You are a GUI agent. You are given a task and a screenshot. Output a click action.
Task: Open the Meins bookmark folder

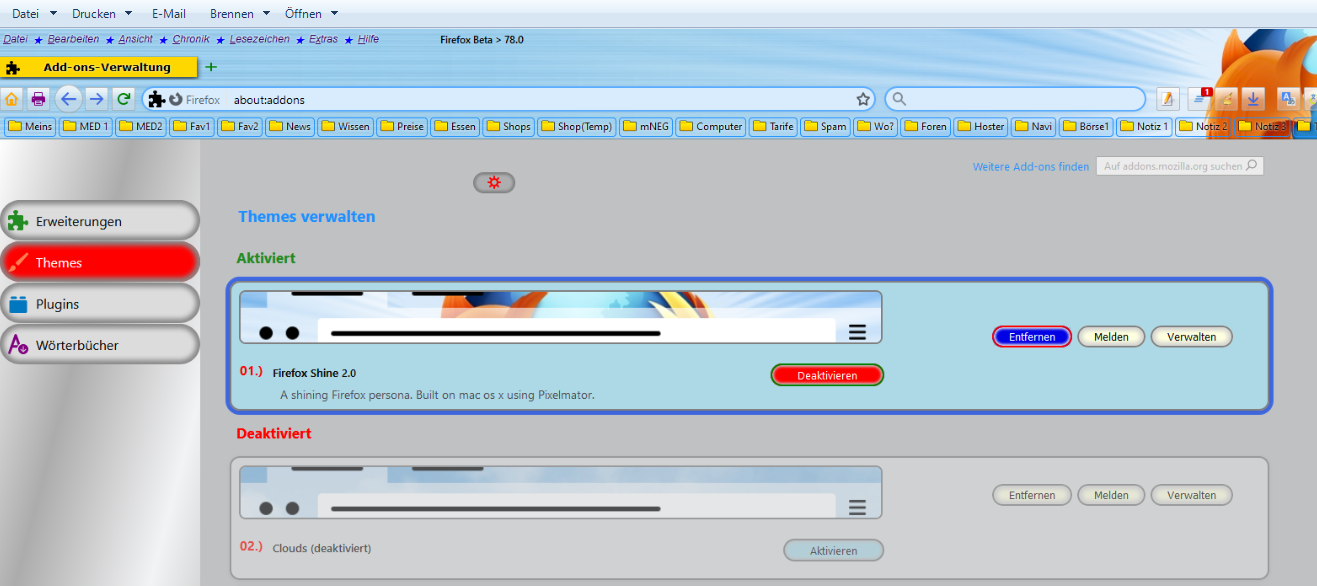(30, 127)
